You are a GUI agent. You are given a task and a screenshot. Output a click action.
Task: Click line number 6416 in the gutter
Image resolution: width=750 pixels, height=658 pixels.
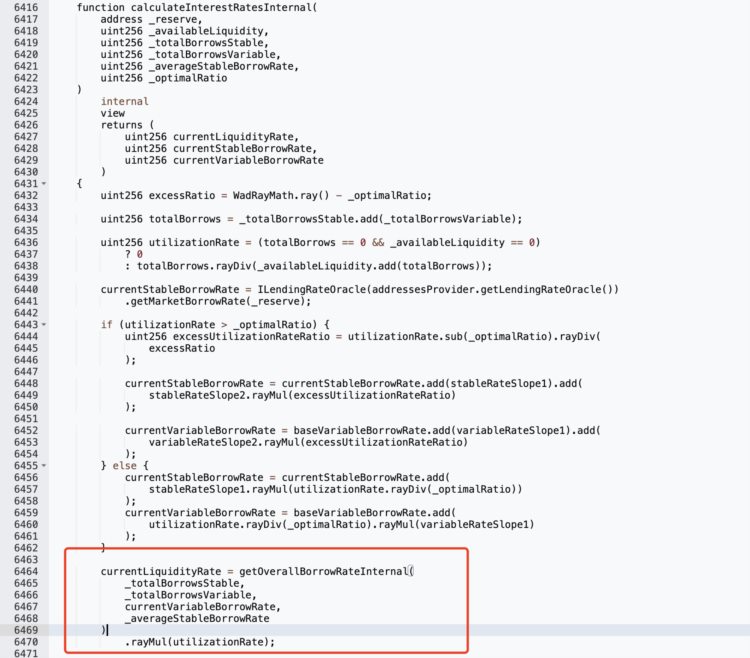26,8
